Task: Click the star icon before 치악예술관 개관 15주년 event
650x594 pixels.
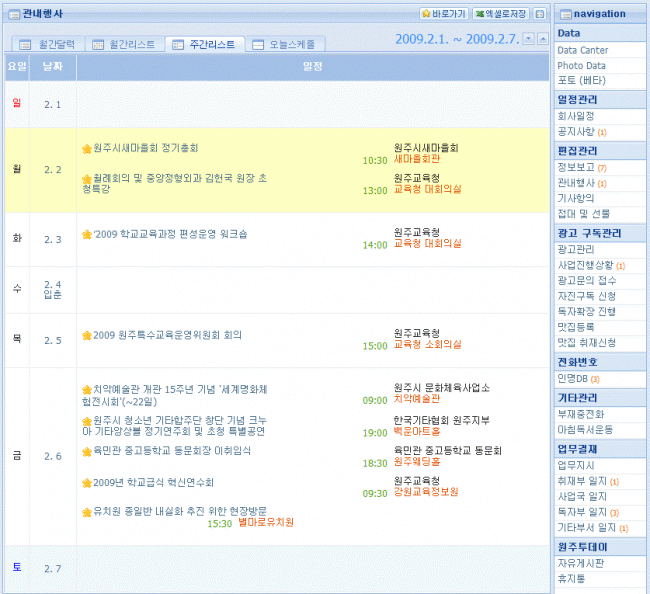Action: 86,389
